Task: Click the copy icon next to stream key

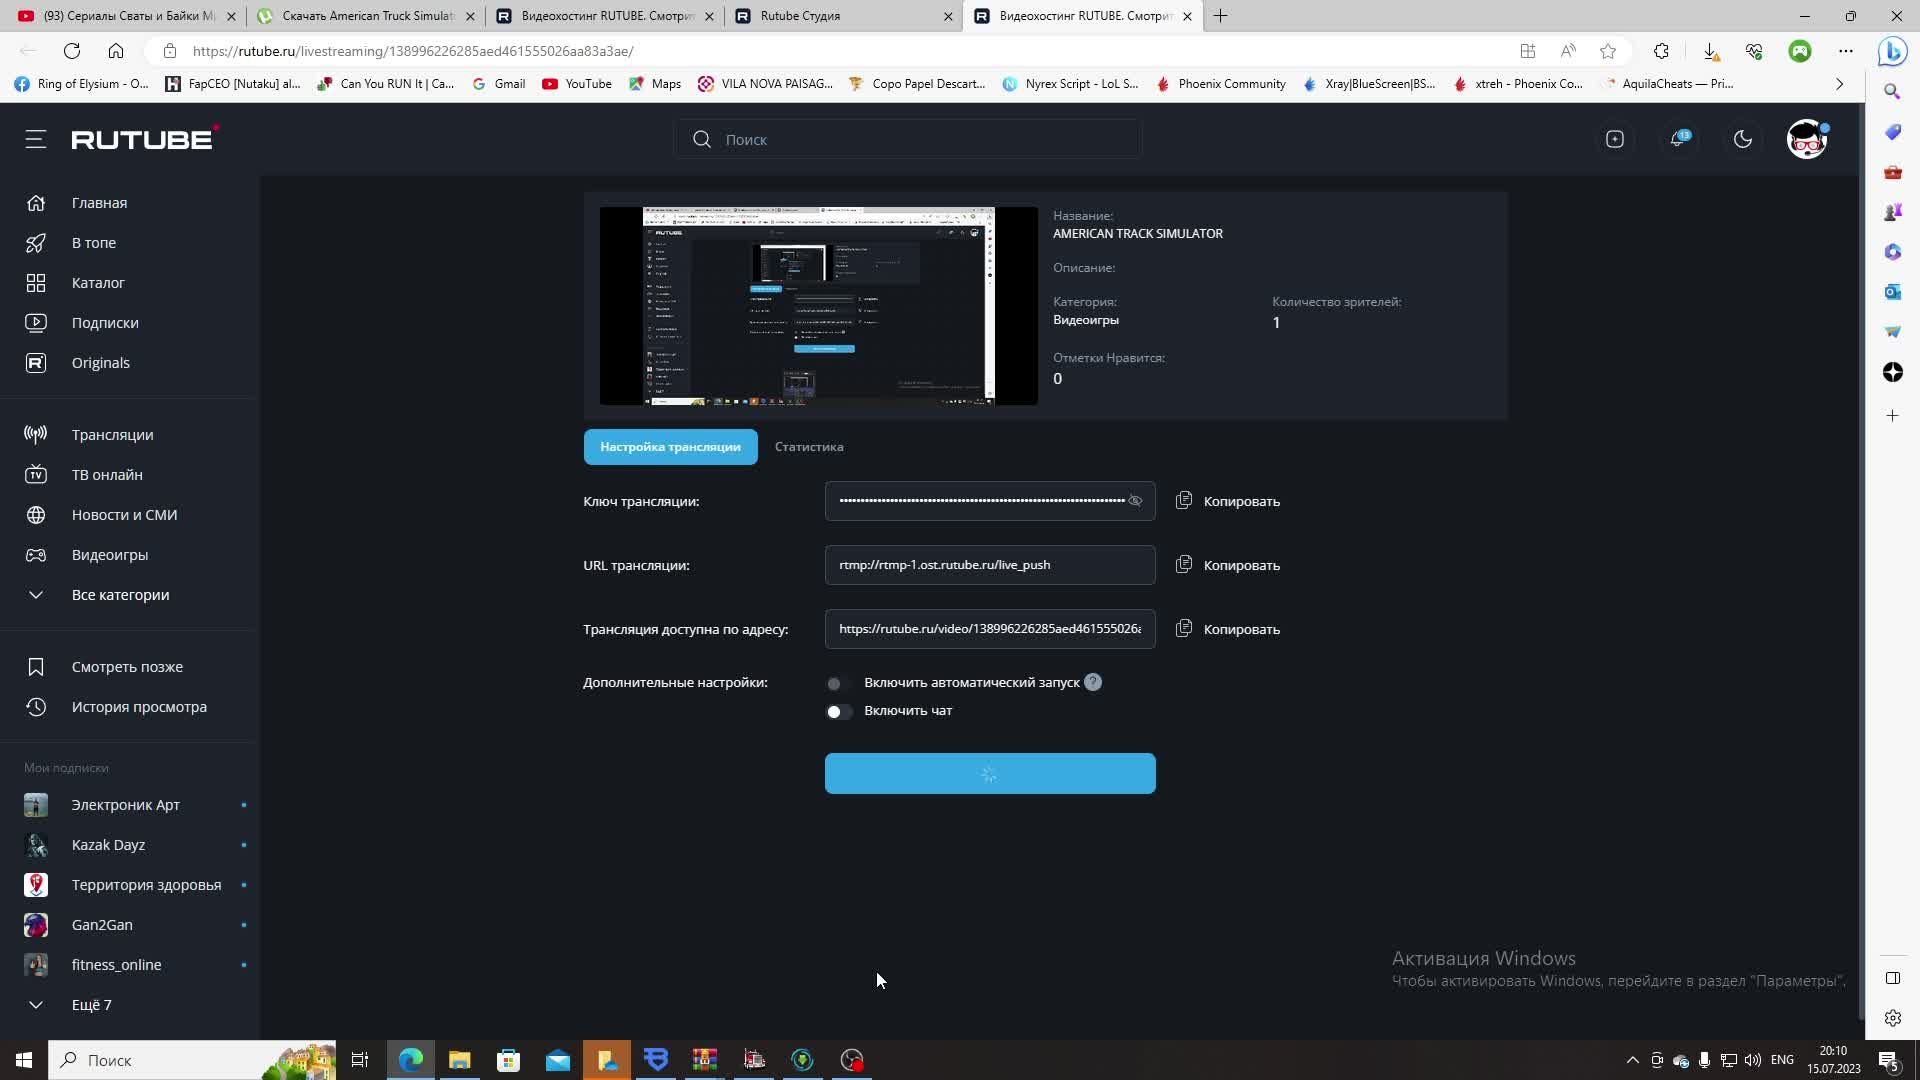Action: point(1184,500)
